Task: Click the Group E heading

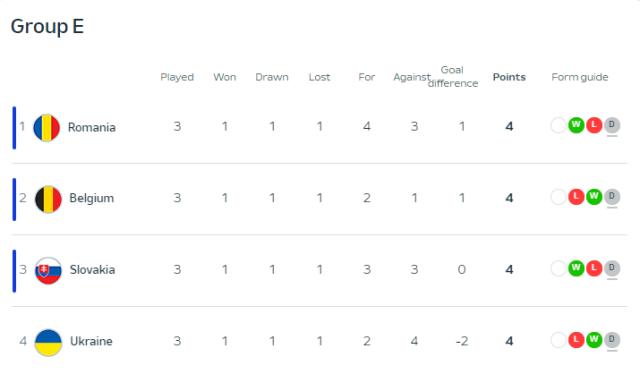Action: (x=47, y=27)
